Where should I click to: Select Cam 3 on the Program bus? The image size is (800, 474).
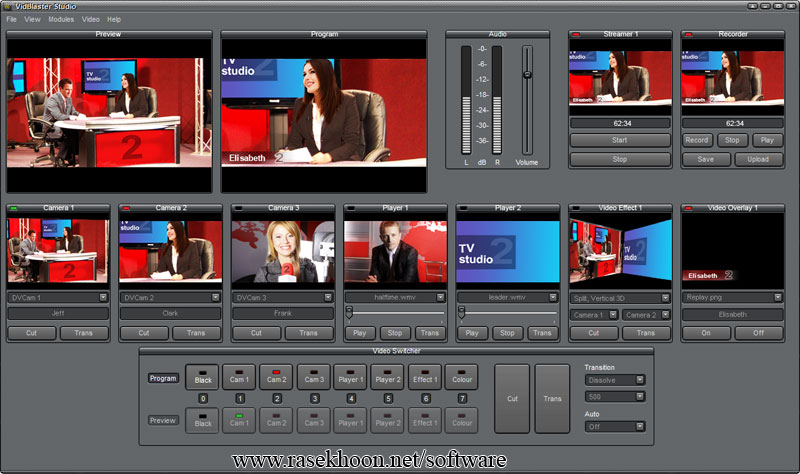point(314,377)
